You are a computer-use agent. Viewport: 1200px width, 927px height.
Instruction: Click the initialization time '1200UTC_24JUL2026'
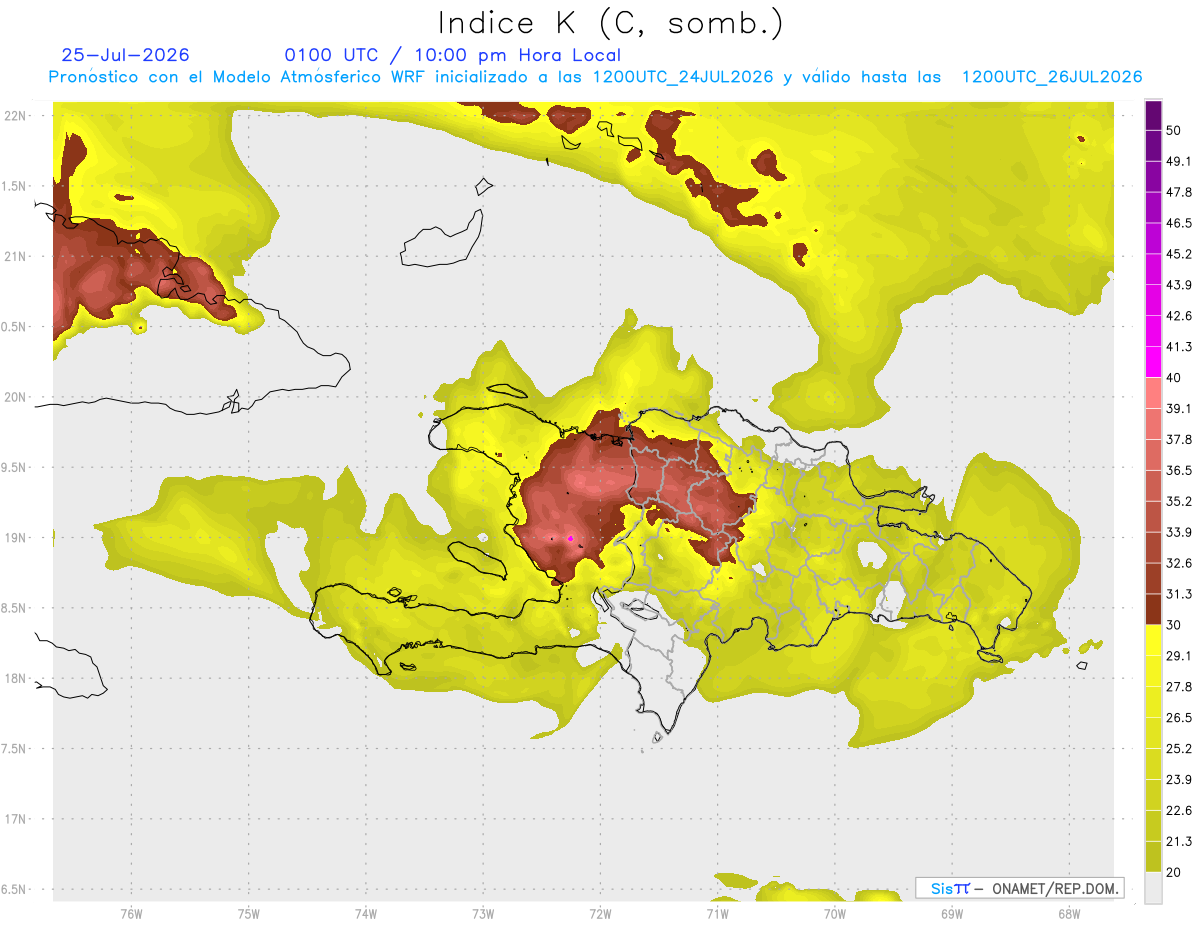pos(683,77)
